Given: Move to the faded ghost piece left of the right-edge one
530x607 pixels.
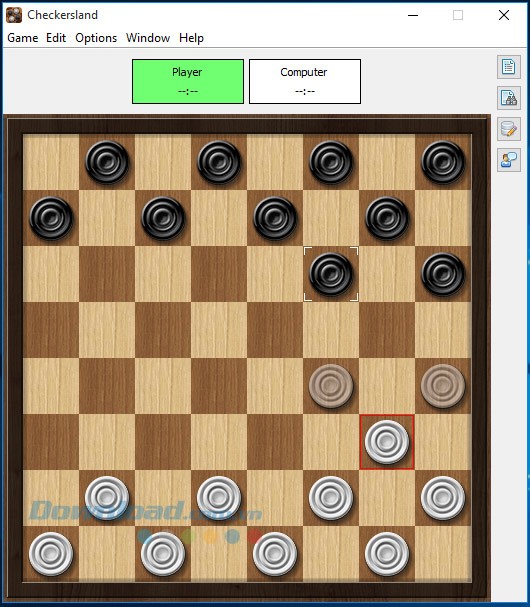Looking at the screenshot, I should click(331, 386).
